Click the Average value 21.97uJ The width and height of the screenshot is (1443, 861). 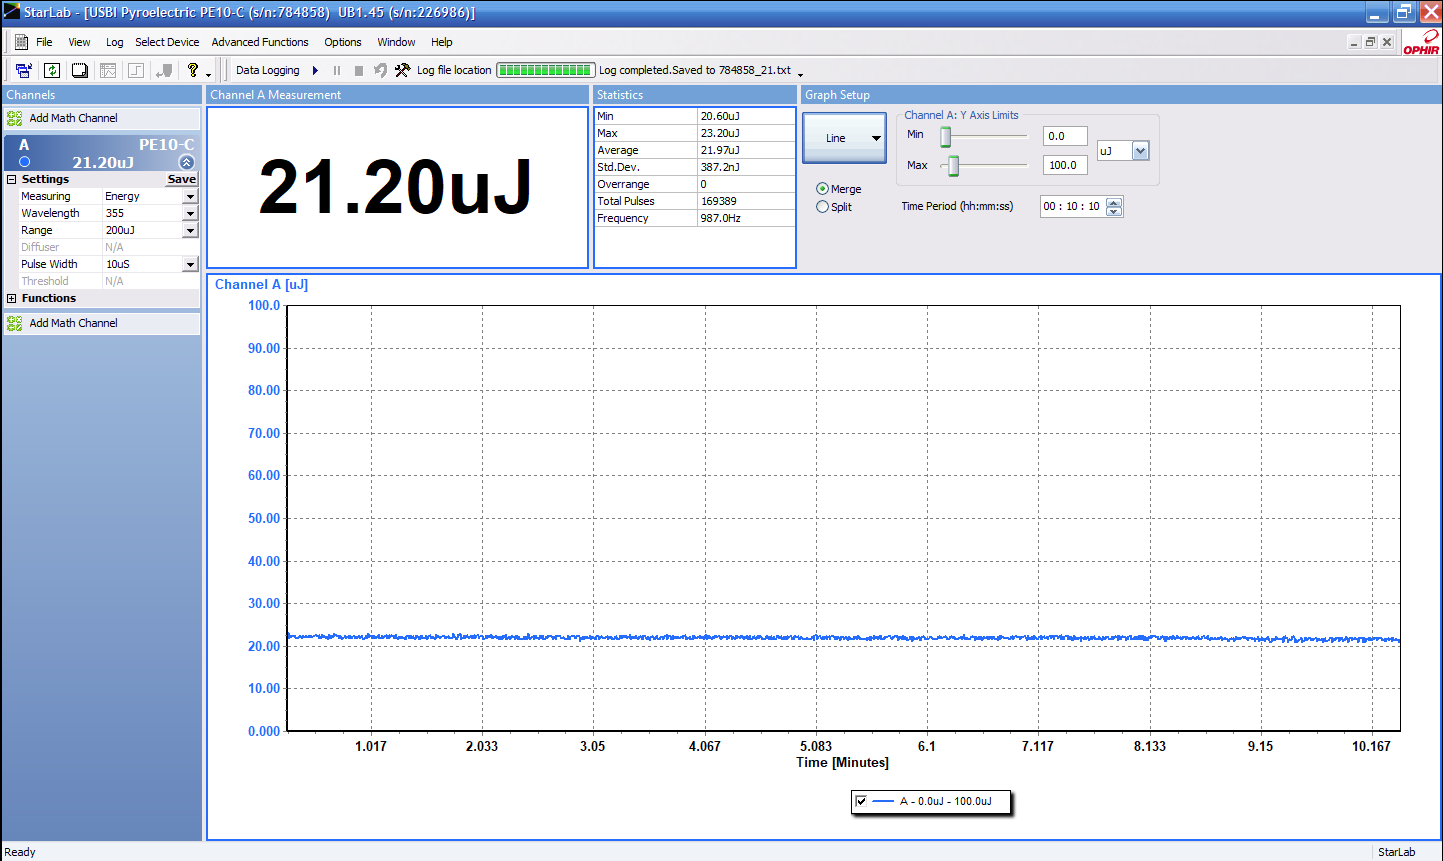(720, 150)
